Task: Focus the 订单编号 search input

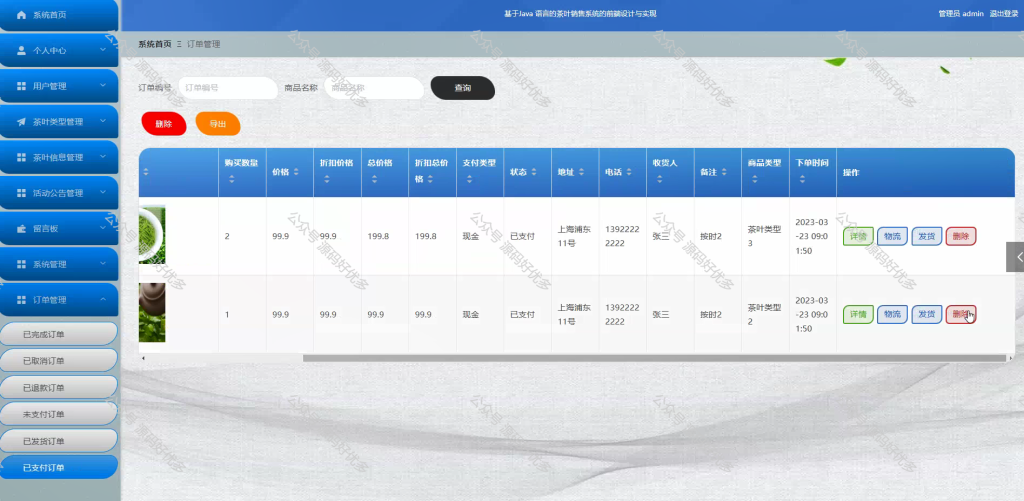Action: coord(228,88)
